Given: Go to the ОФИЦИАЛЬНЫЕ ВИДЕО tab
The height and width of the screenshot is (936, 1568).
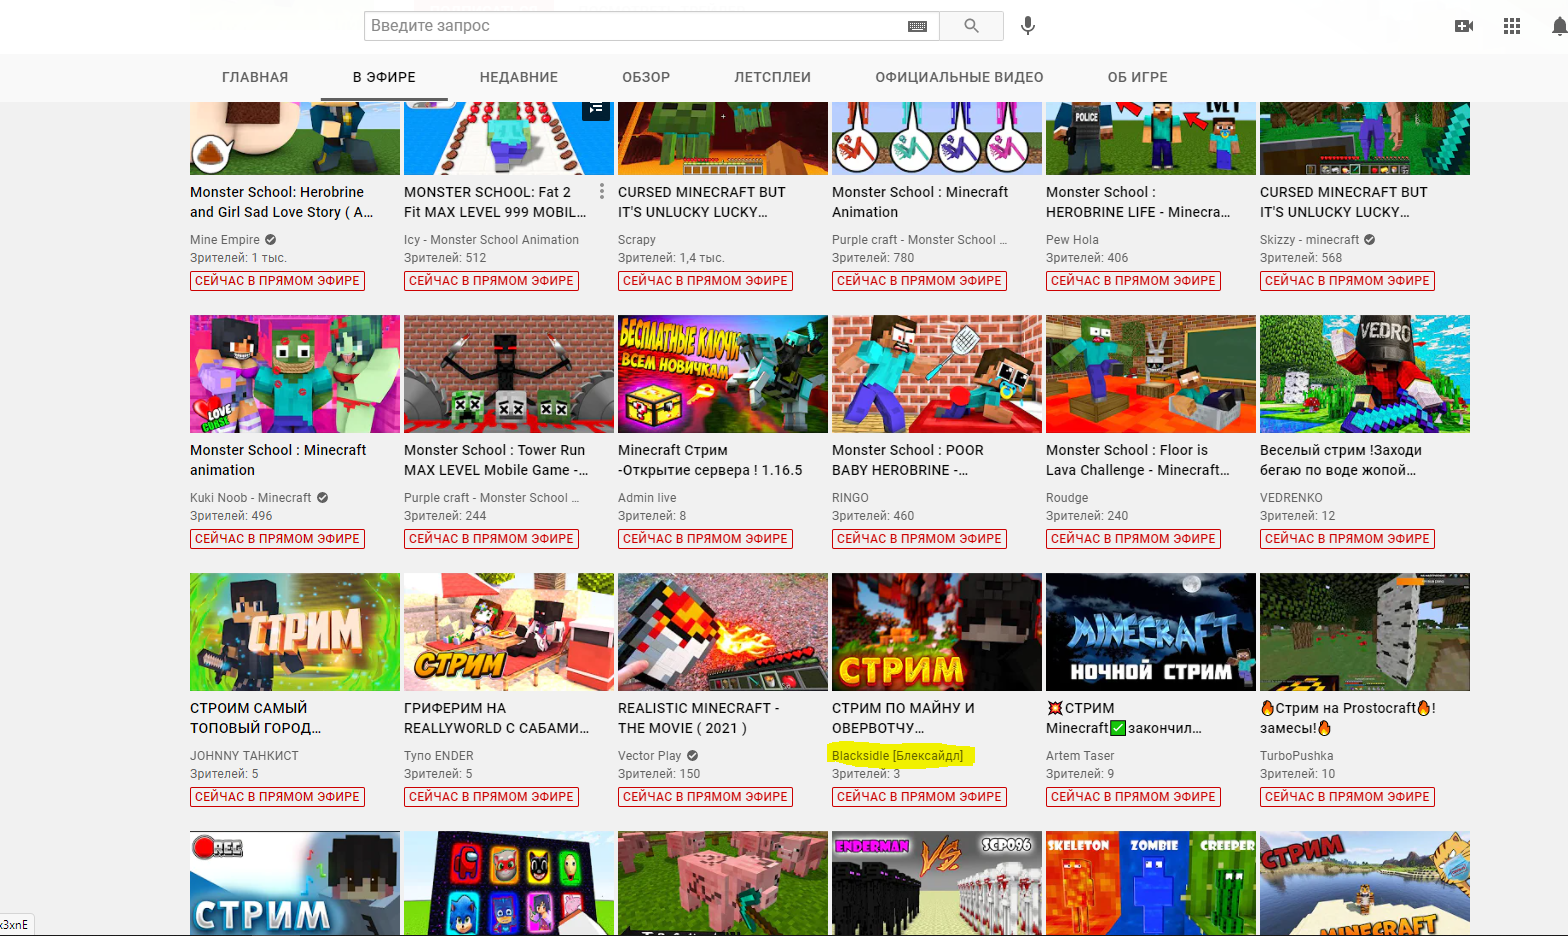Looking at the screenshot, I should coord(959,77).
